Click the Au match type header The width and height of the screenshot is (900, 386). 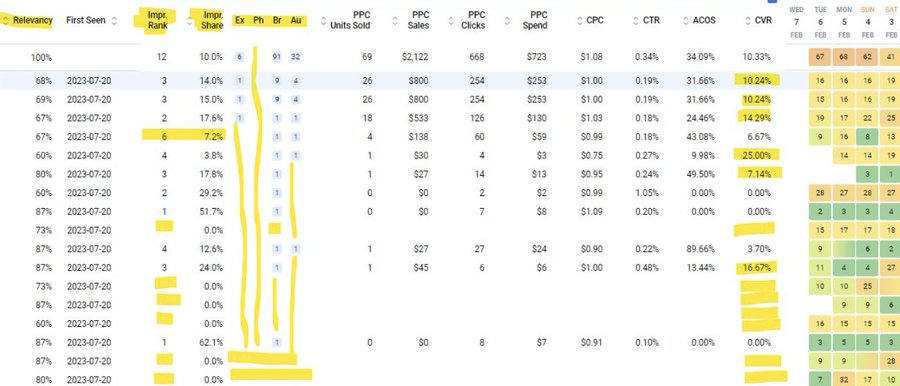(x=296, y=21)
